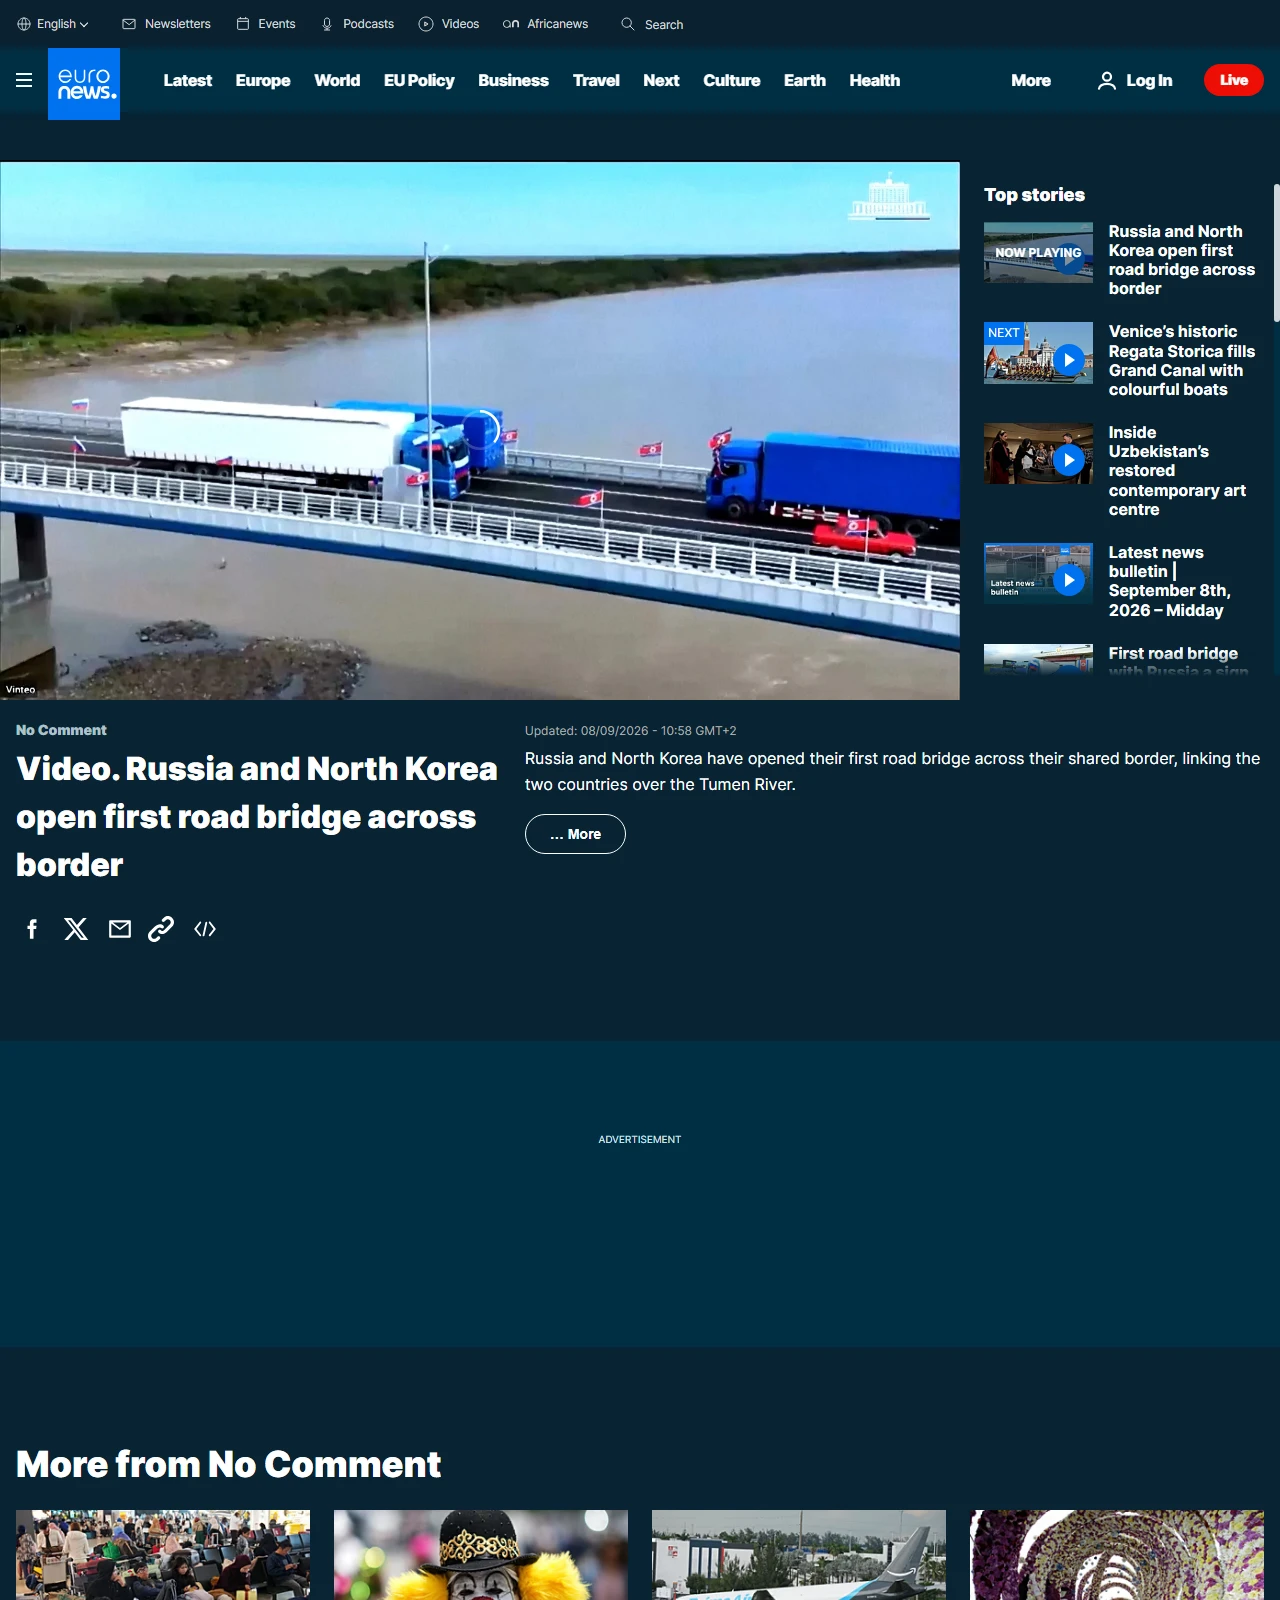Click the Euronews logo
The image size is (1280, 1600).
84,84
